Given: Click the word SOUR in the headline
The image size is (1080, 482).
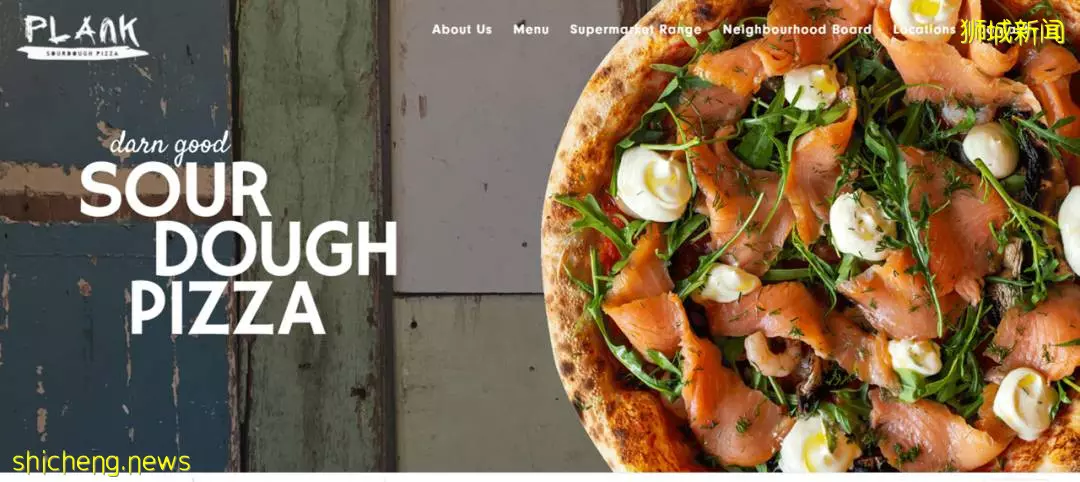Looking at the screenshot, I should pos(175,190).
